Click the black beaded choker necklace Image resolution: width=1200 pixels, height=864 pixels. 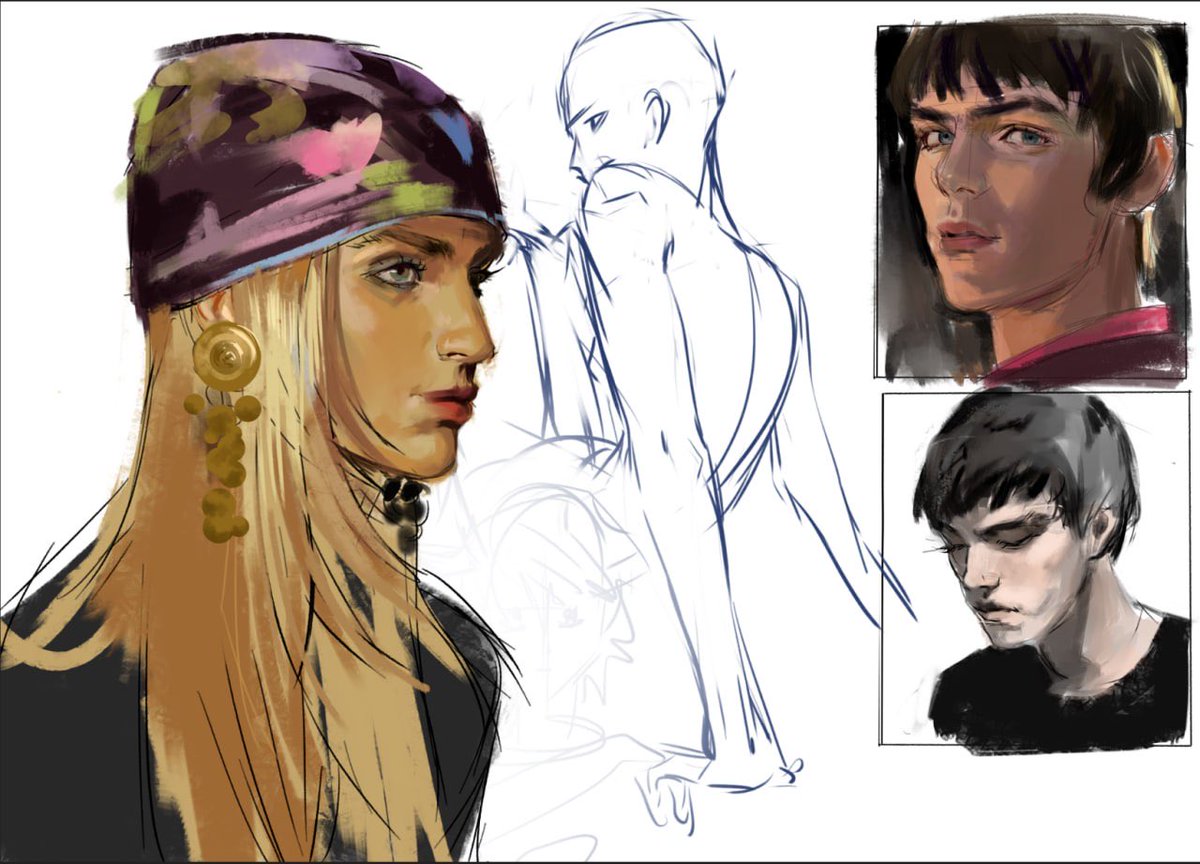pos(407,510)
